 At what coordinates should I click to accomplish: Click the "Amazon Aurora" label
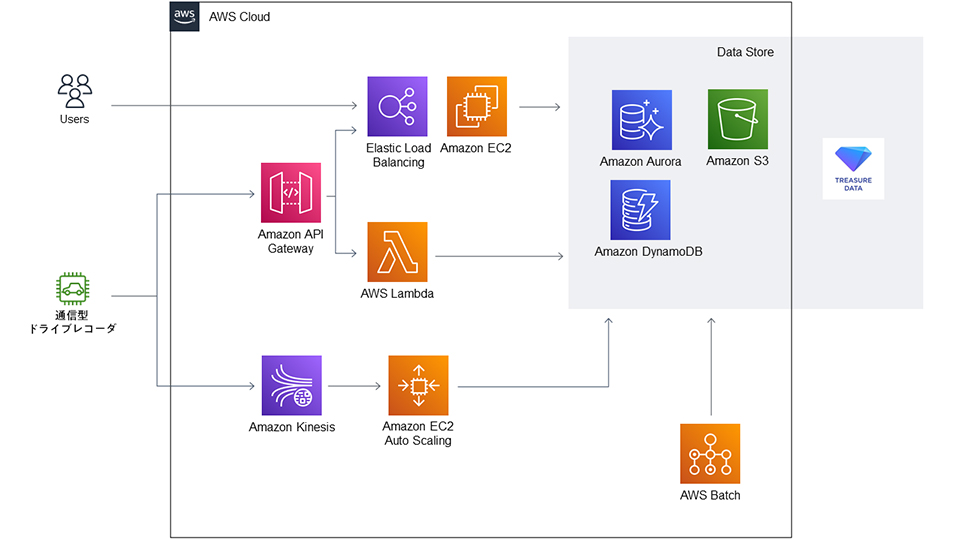coord(640,162)
